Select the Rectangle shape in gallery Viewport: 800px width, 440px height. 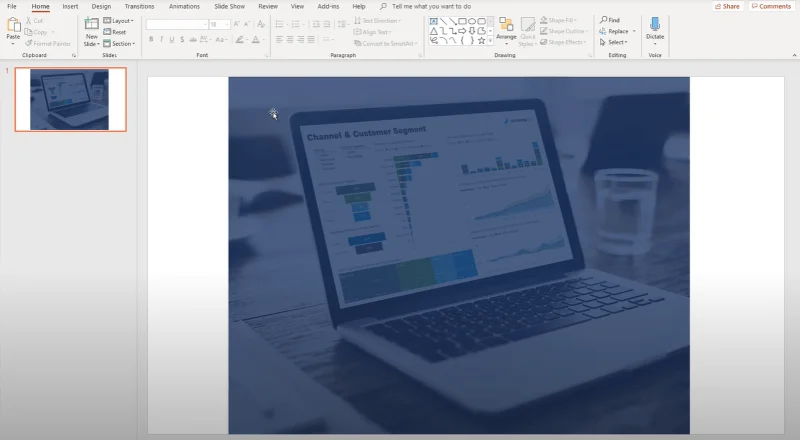click(462, 21)
